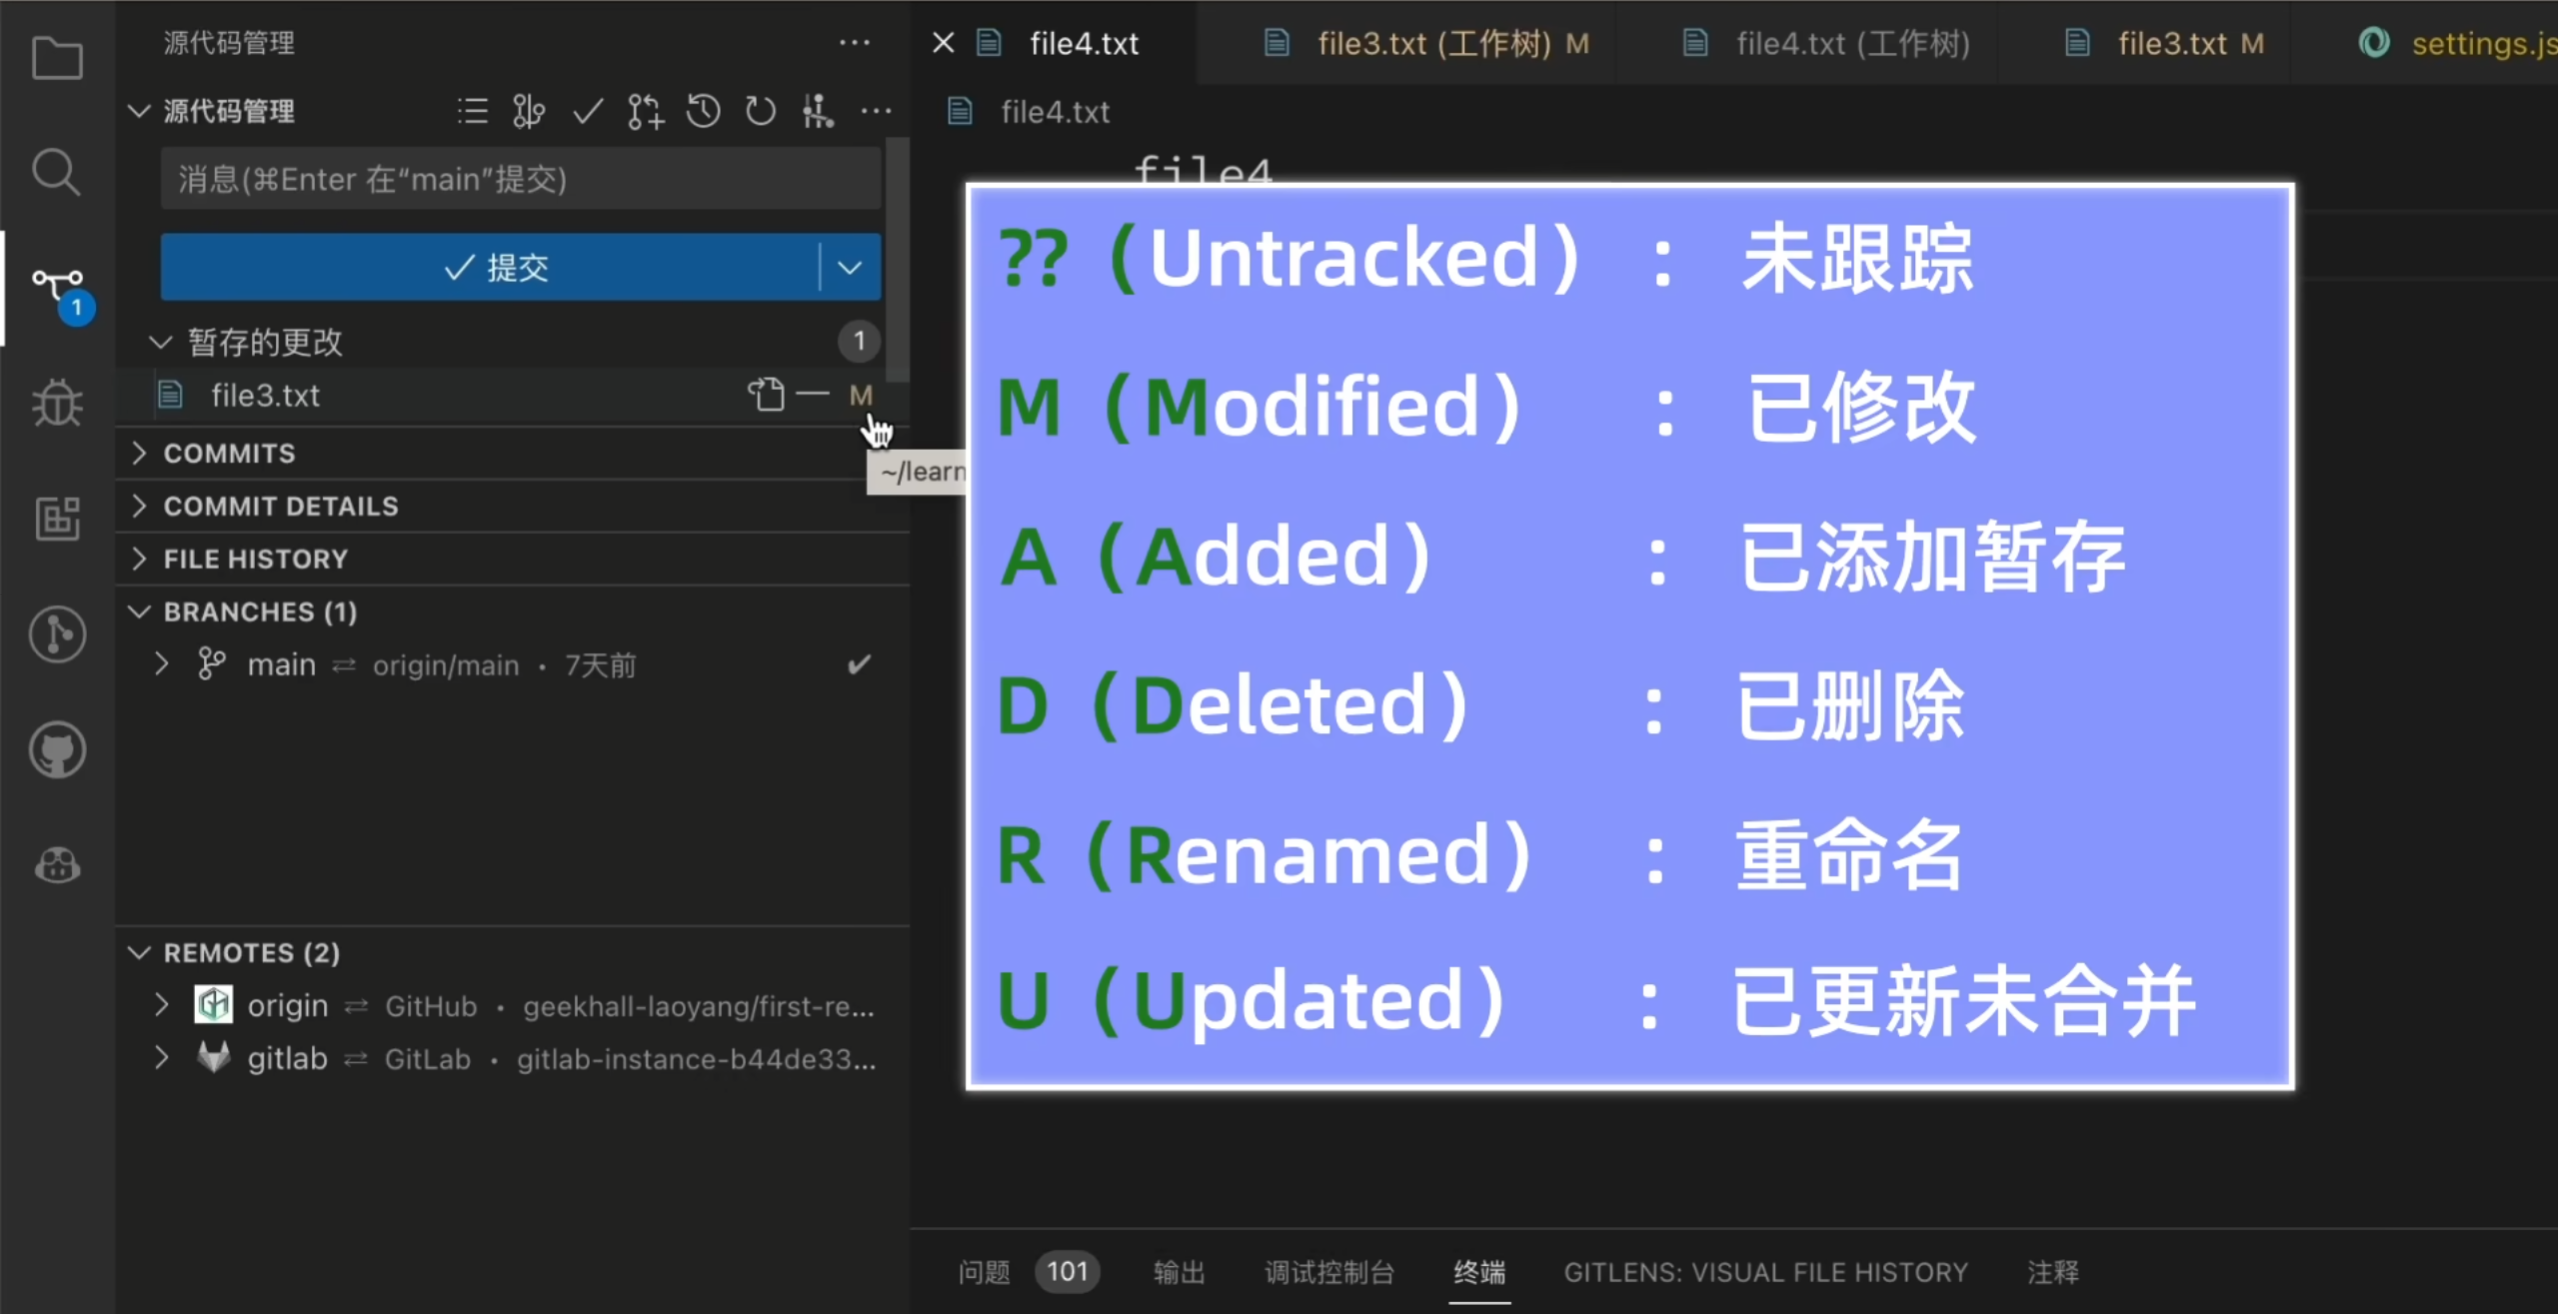The width and height of the screenshot is (2558, 1314).
Task: Open the Source Control more actions menu
Action: (877, 111)
